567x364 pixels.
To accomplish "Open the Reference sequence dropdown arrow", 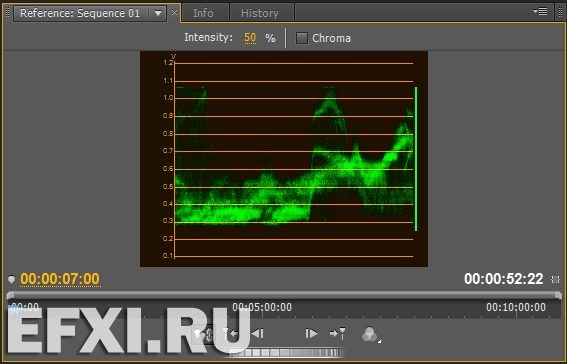I will pyautogui.click(x=158, y=13).
